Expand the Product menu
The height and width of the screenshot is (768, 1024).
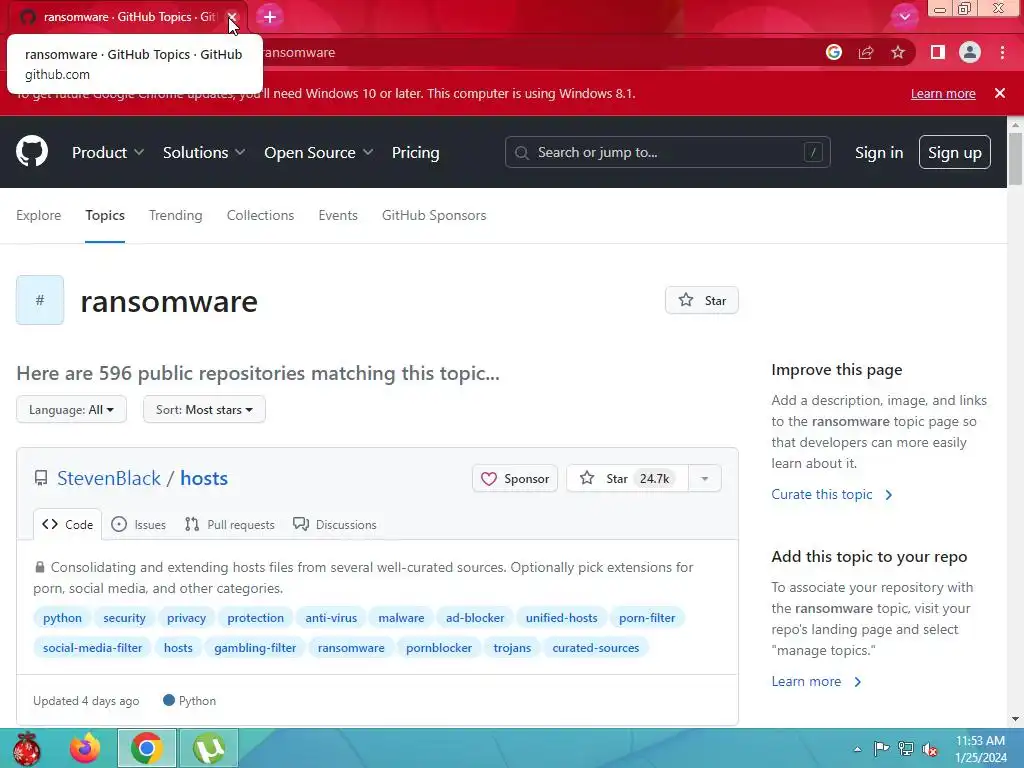point(108,153)
